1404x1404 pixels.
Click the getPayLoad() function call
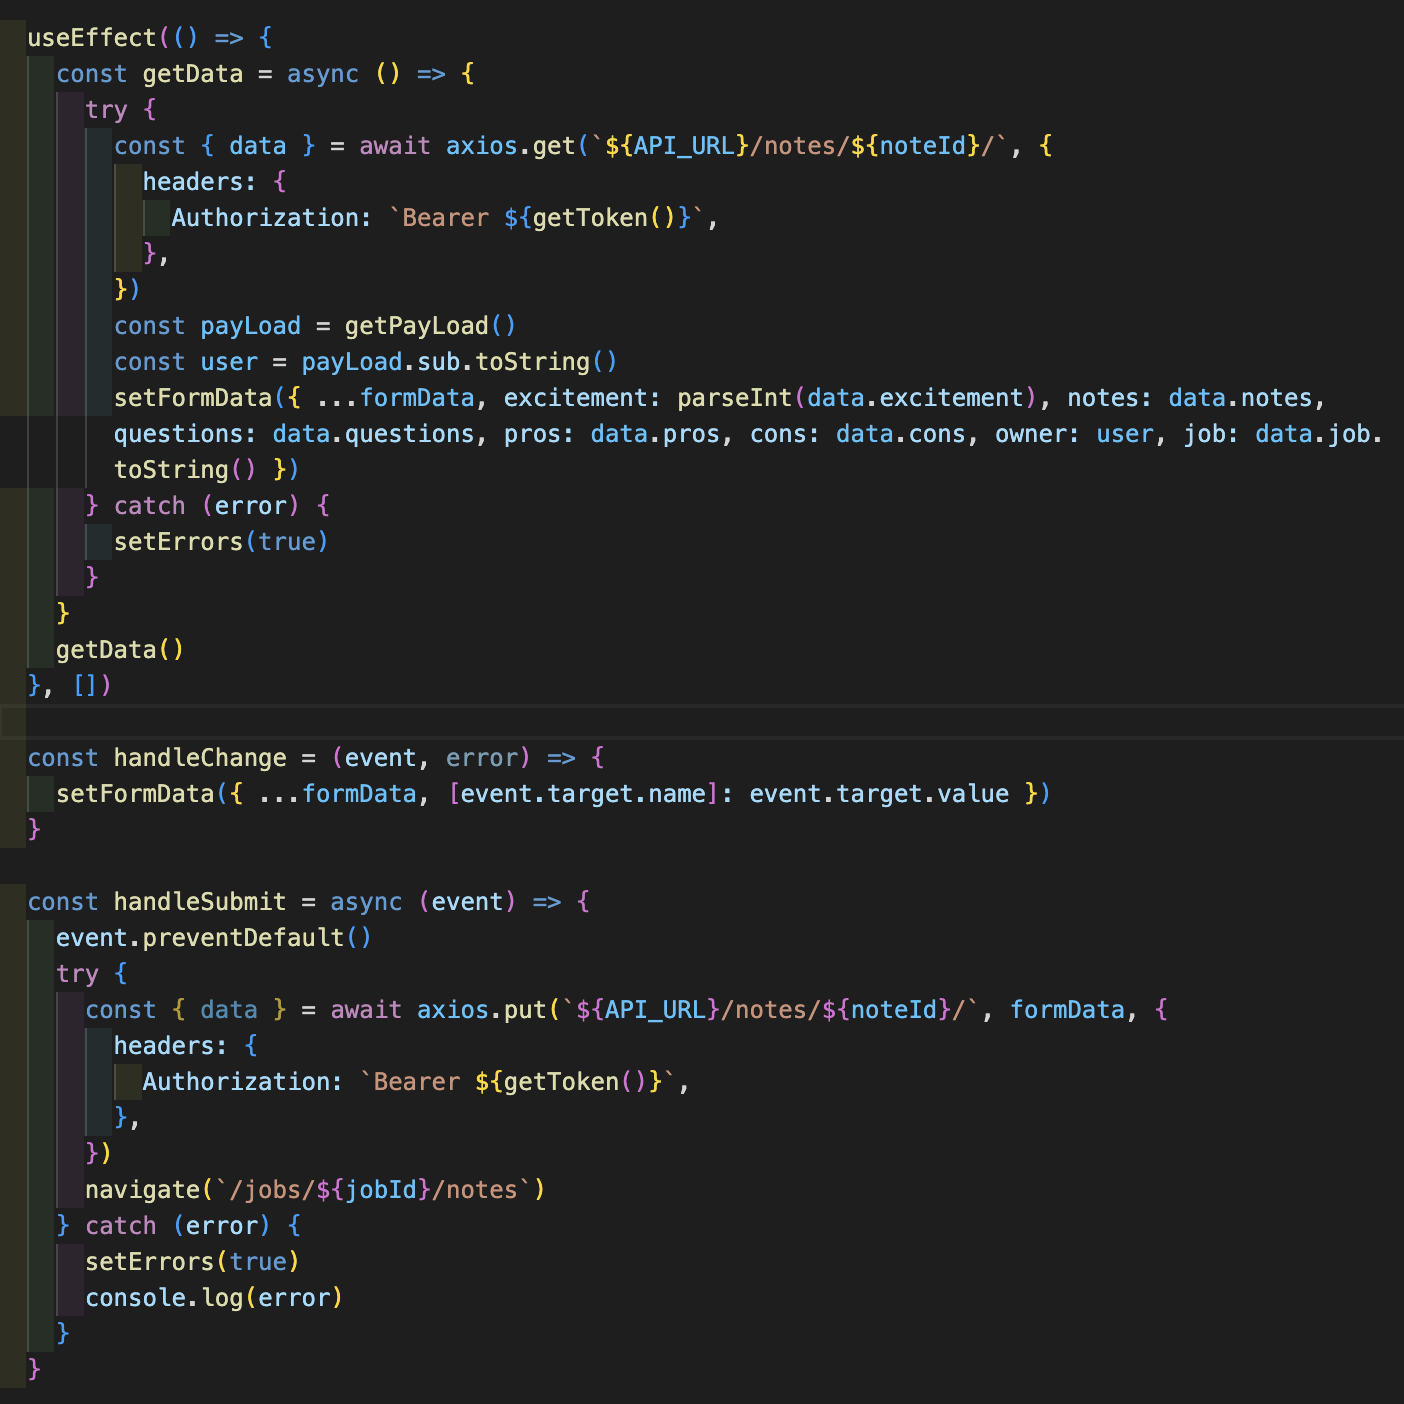pos(431,326)
